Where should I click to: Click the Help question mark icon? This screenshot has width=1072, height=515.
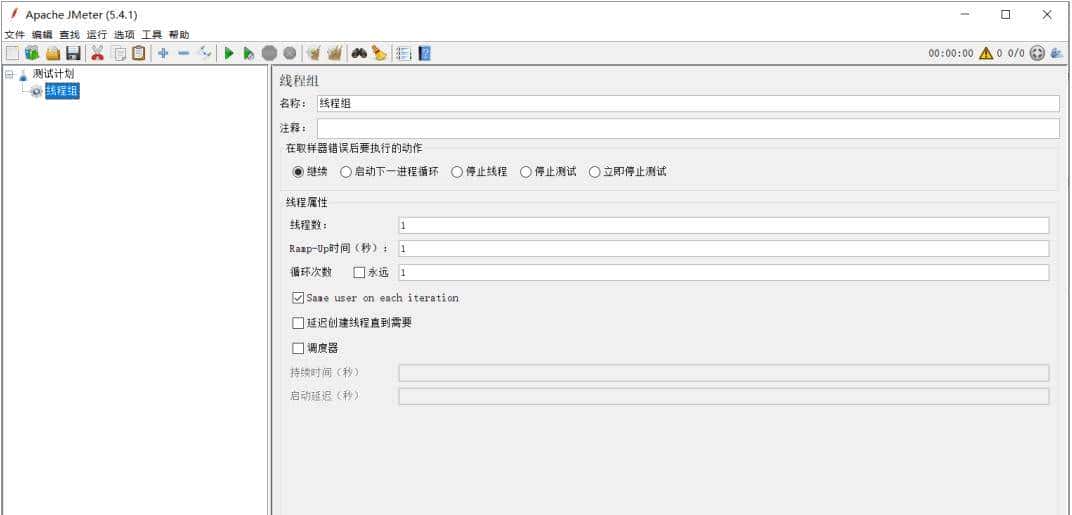tap(425, 53)
